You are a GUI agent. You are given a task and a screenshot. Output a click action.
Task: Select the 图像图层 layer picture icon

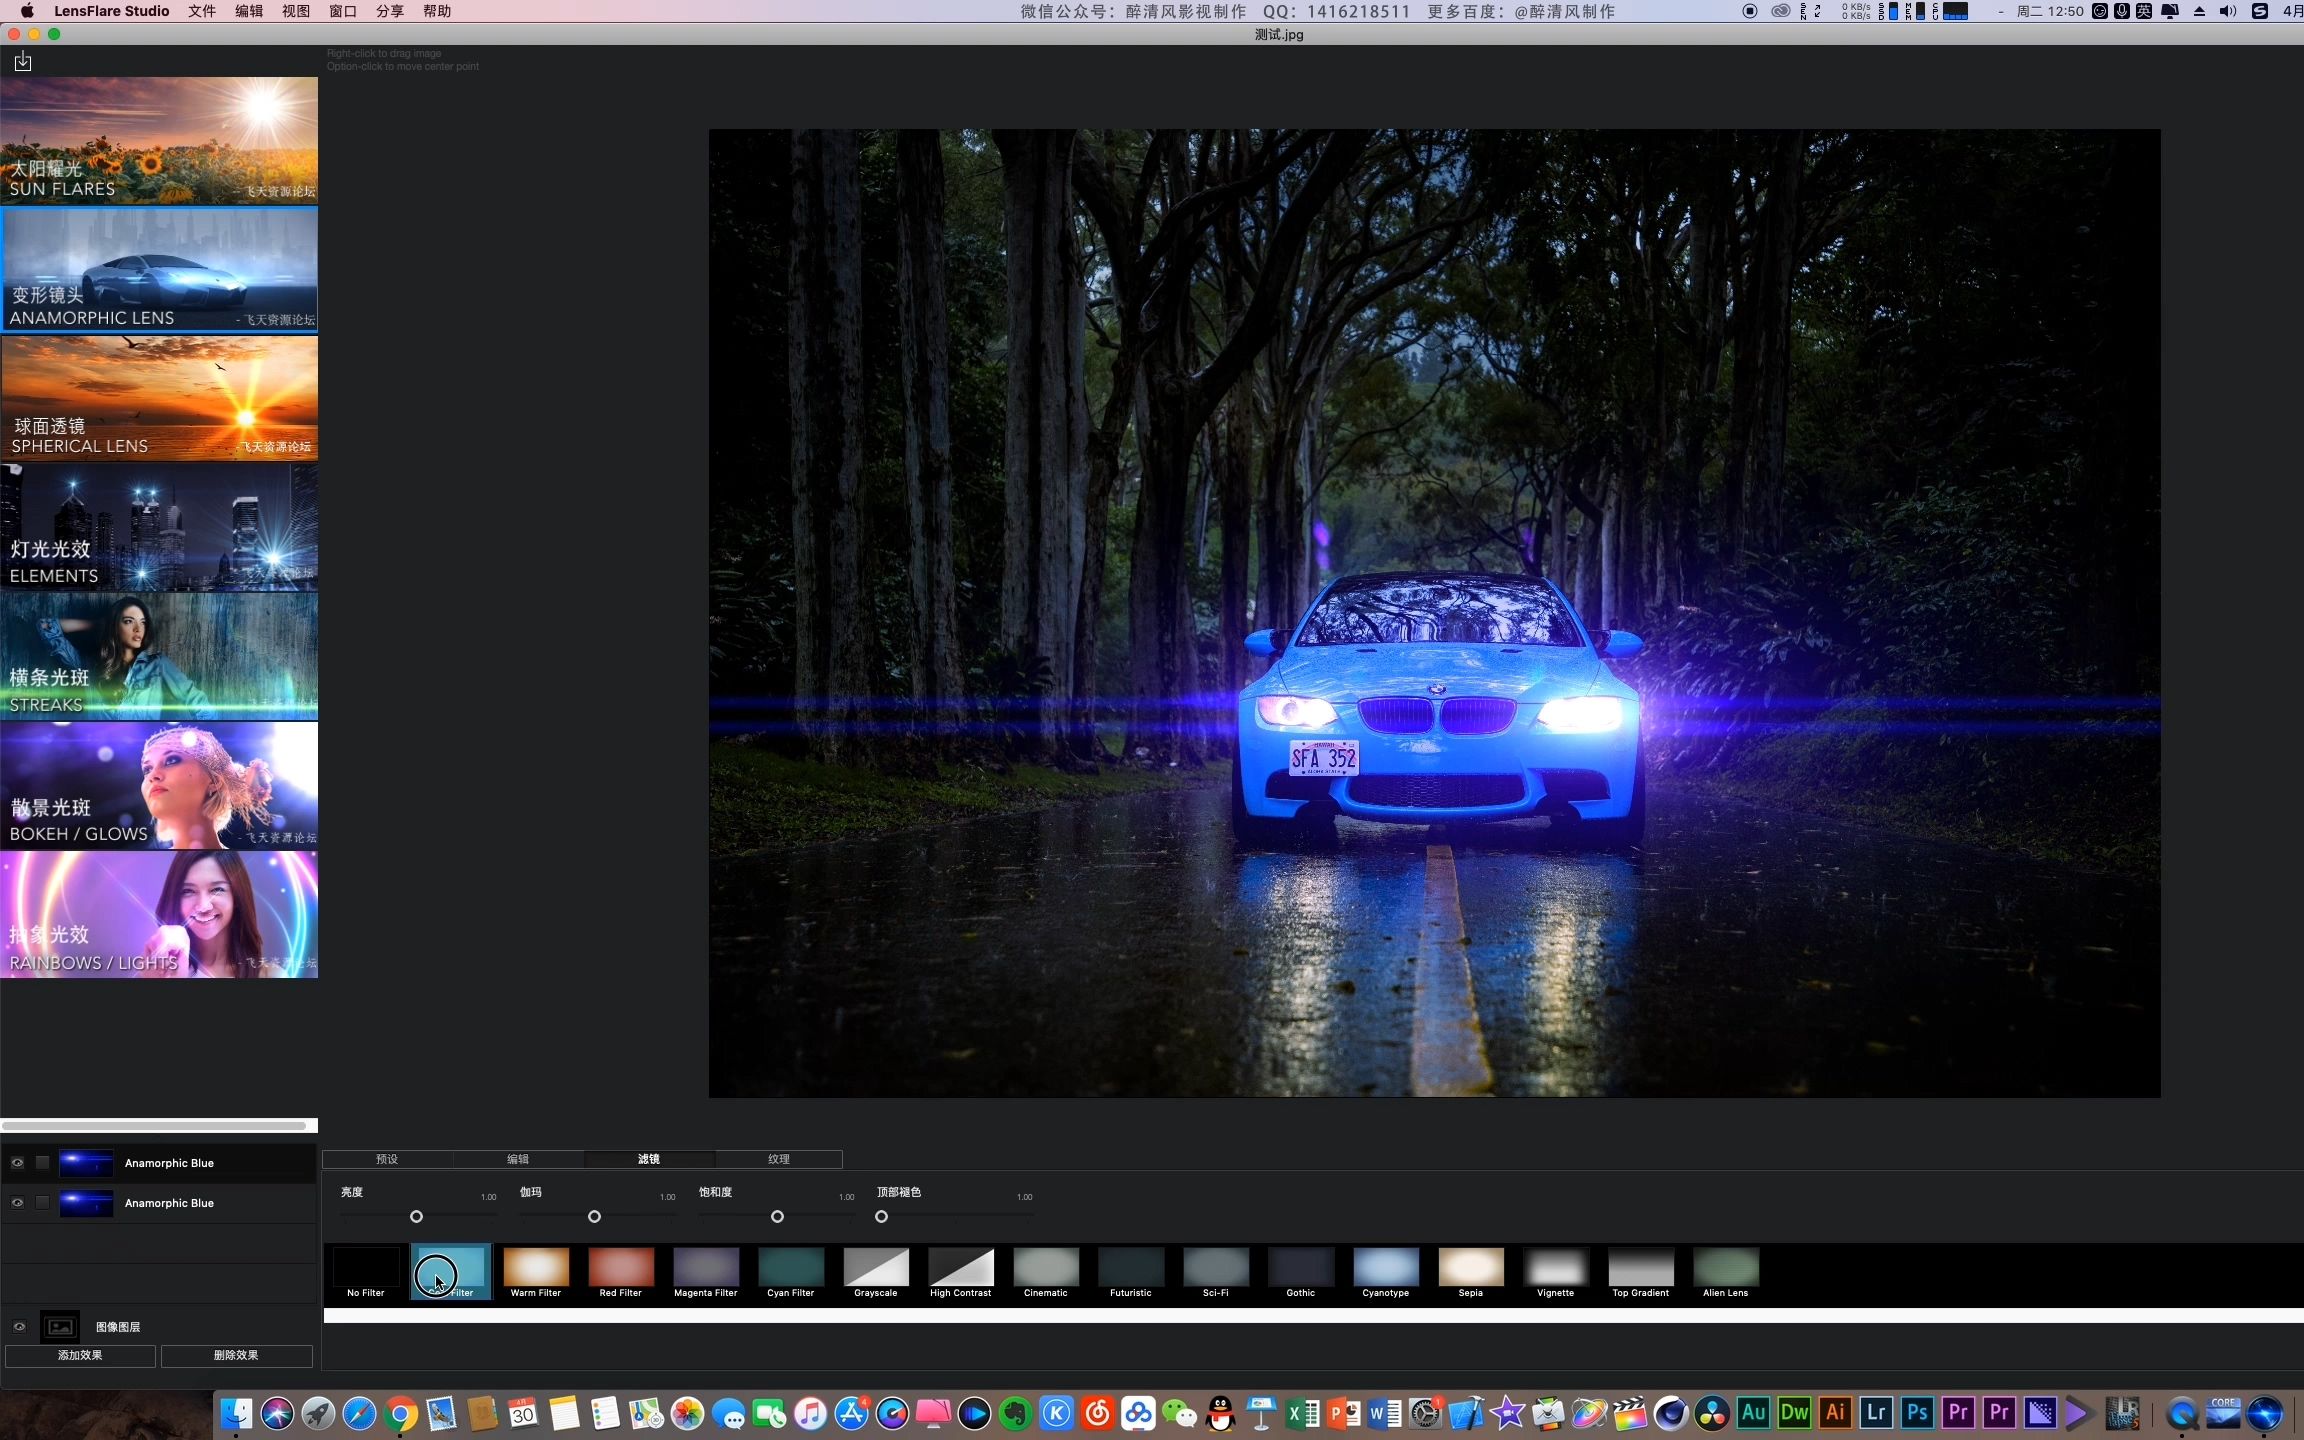(x=60, y=1327)
